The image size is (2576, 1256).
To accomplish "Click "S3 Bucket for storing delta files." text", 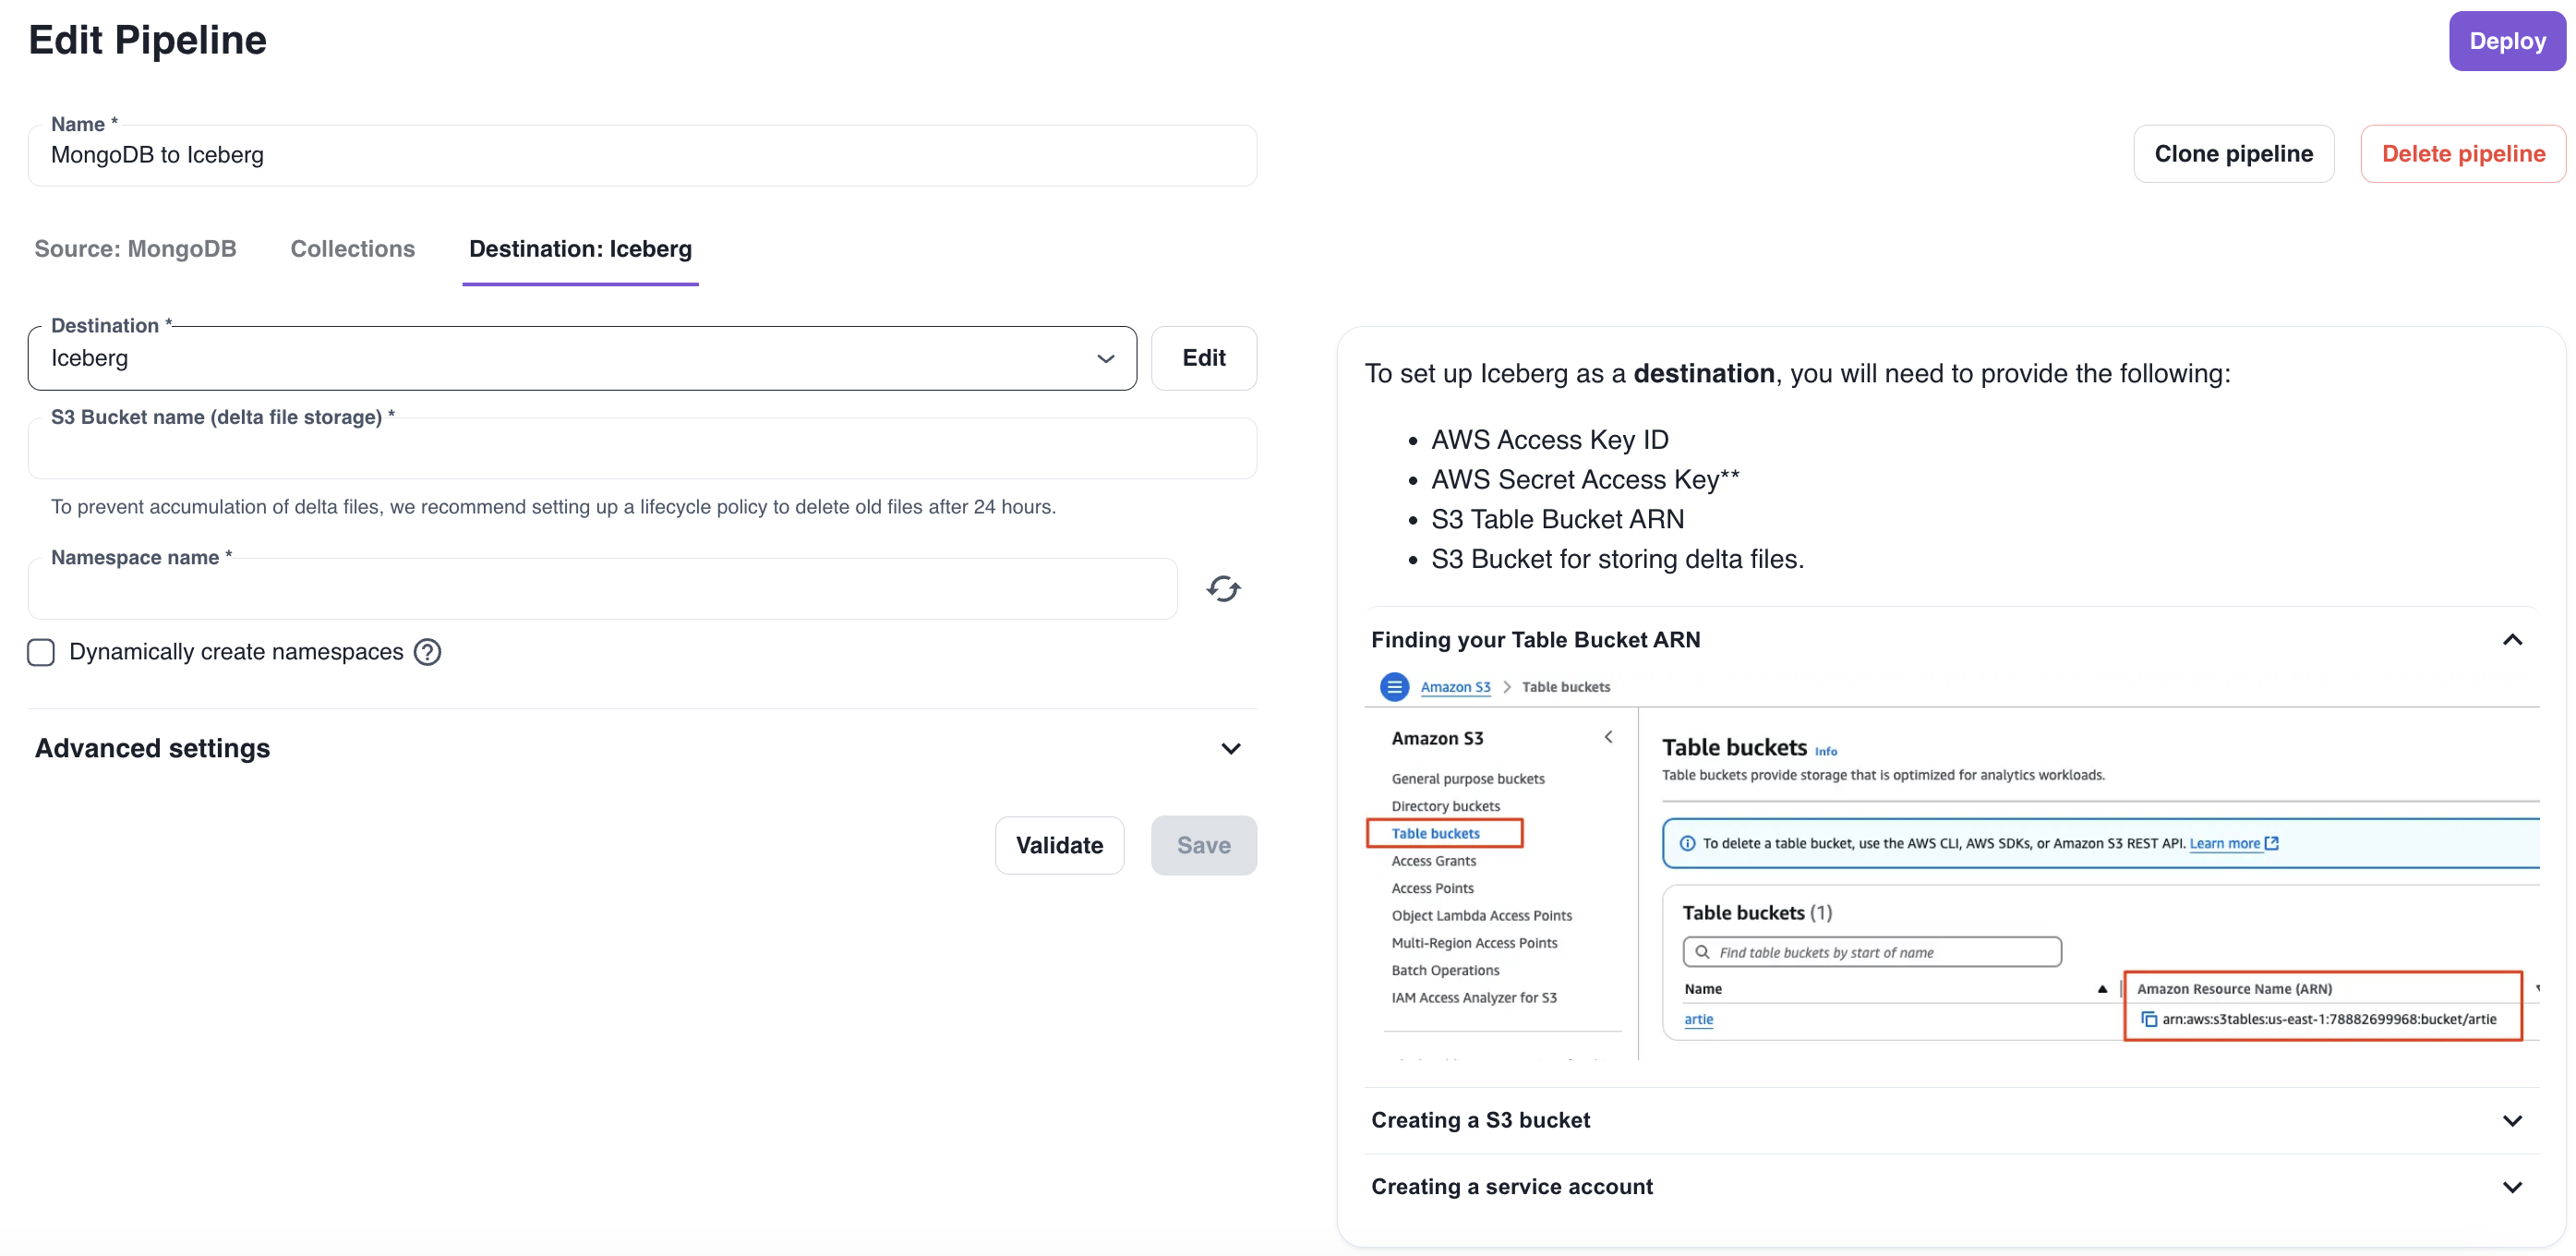I will [1617, 559].
